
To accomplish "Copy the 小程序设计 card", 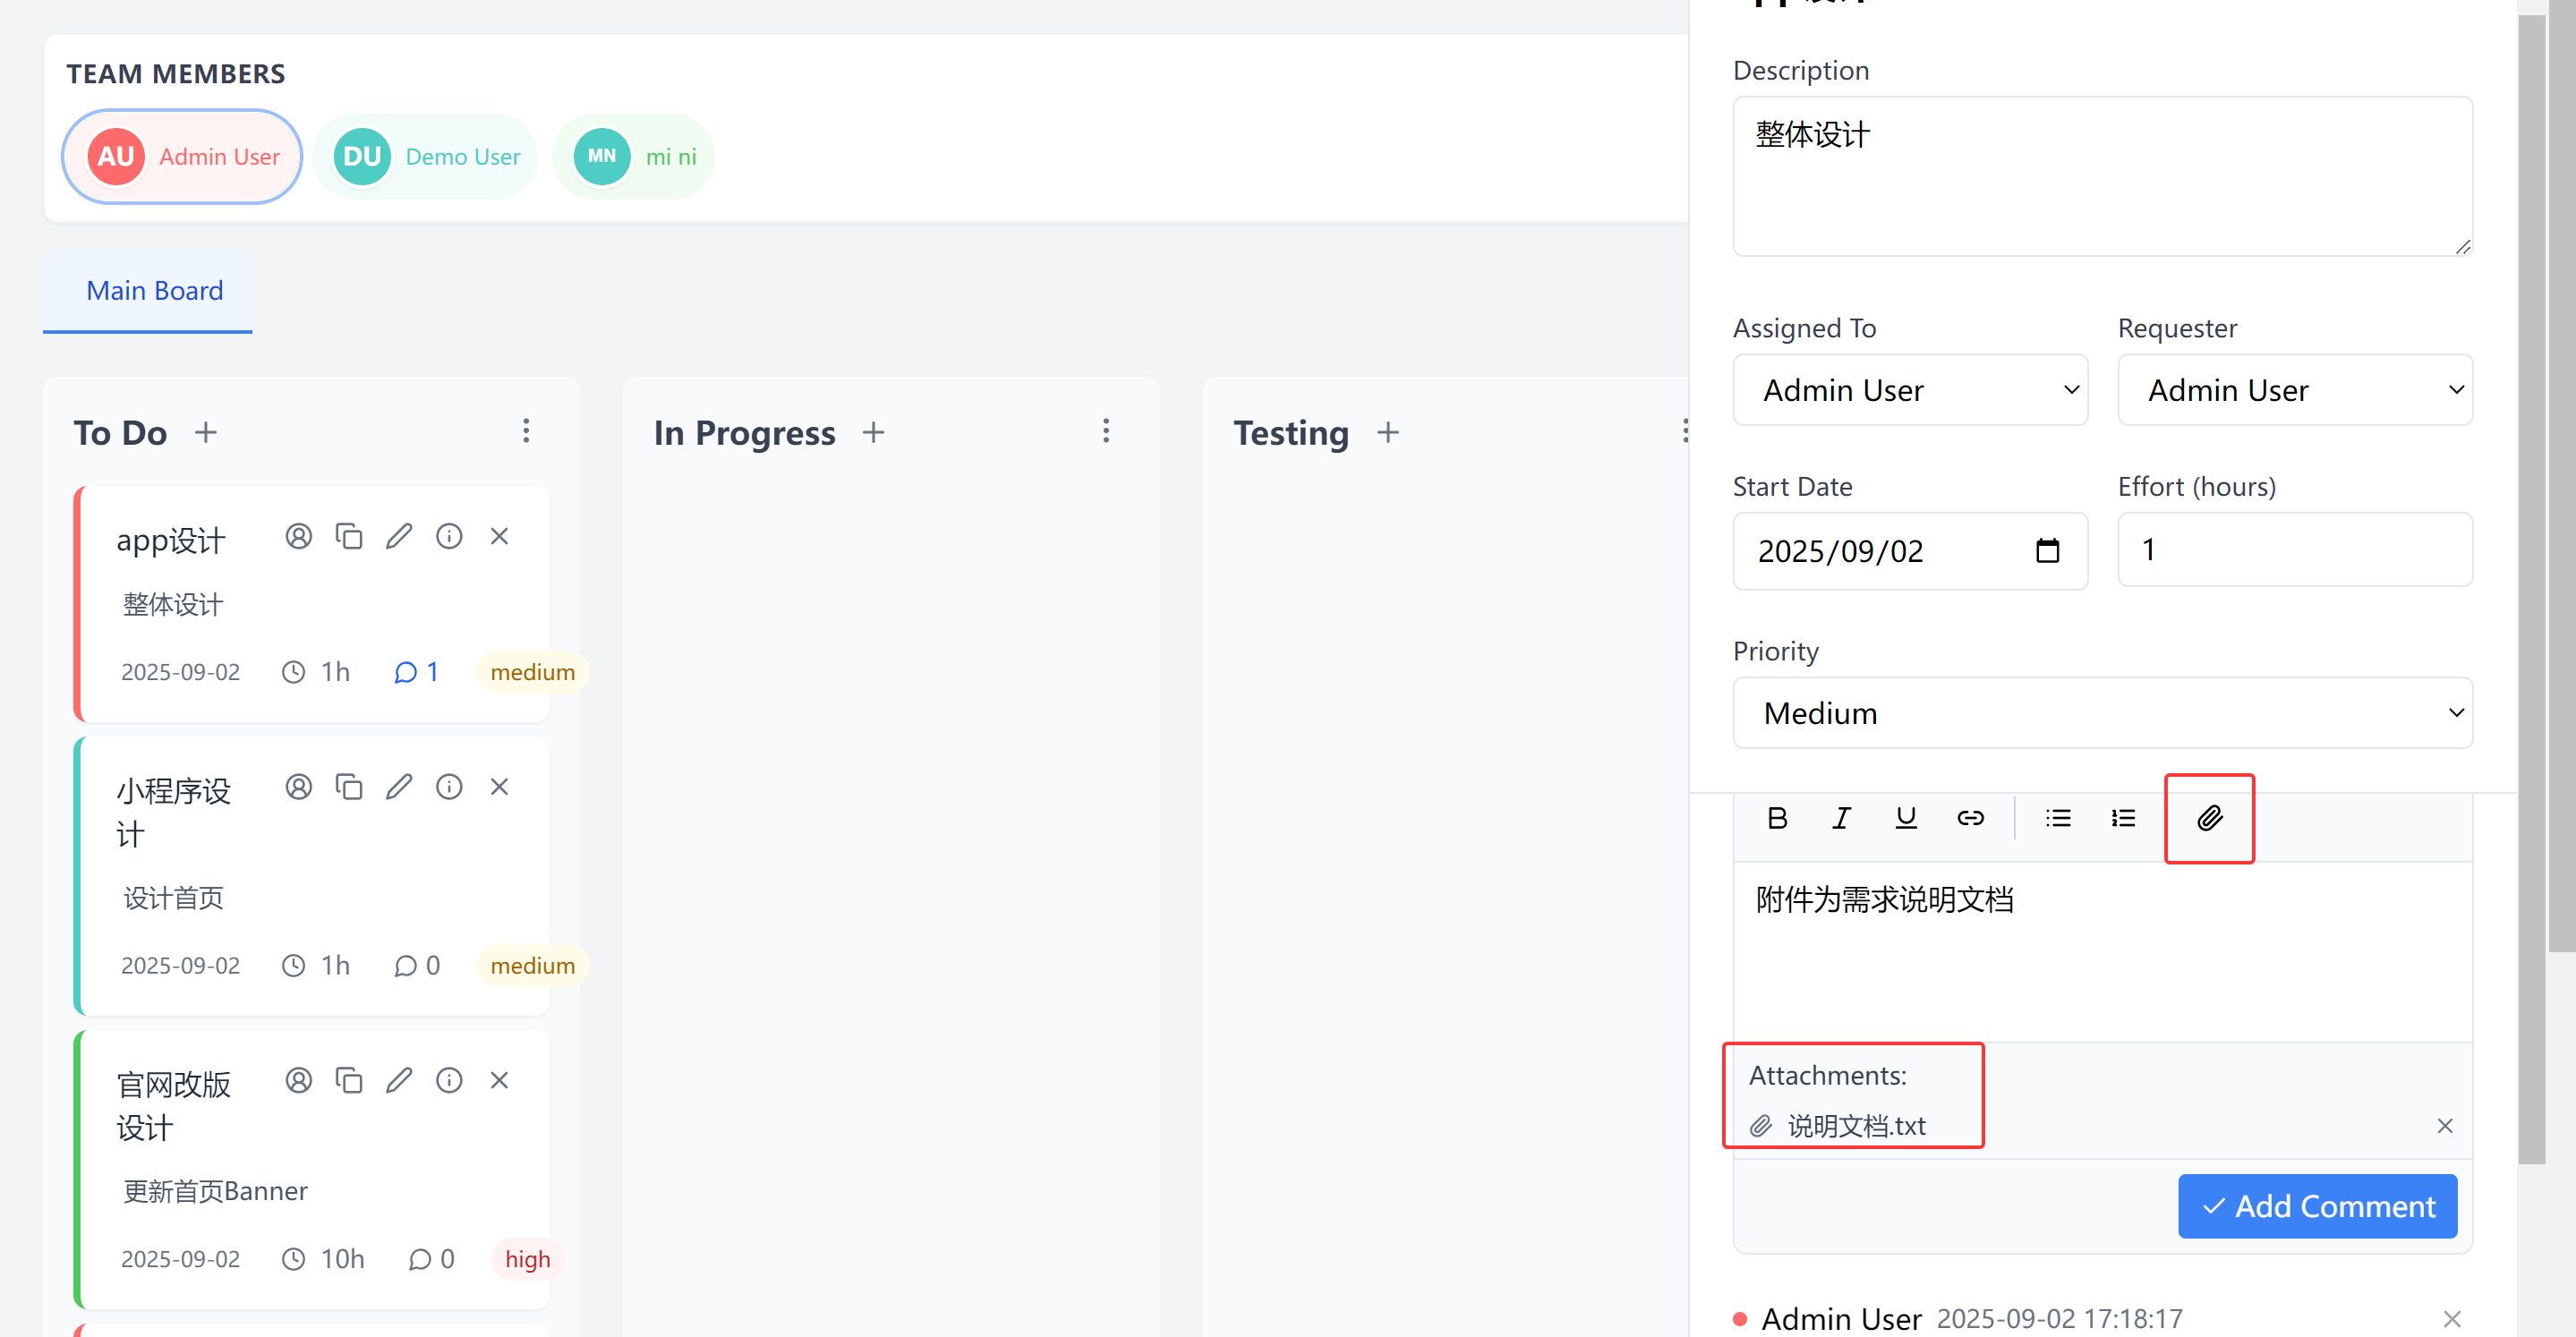I will [348, 787].
